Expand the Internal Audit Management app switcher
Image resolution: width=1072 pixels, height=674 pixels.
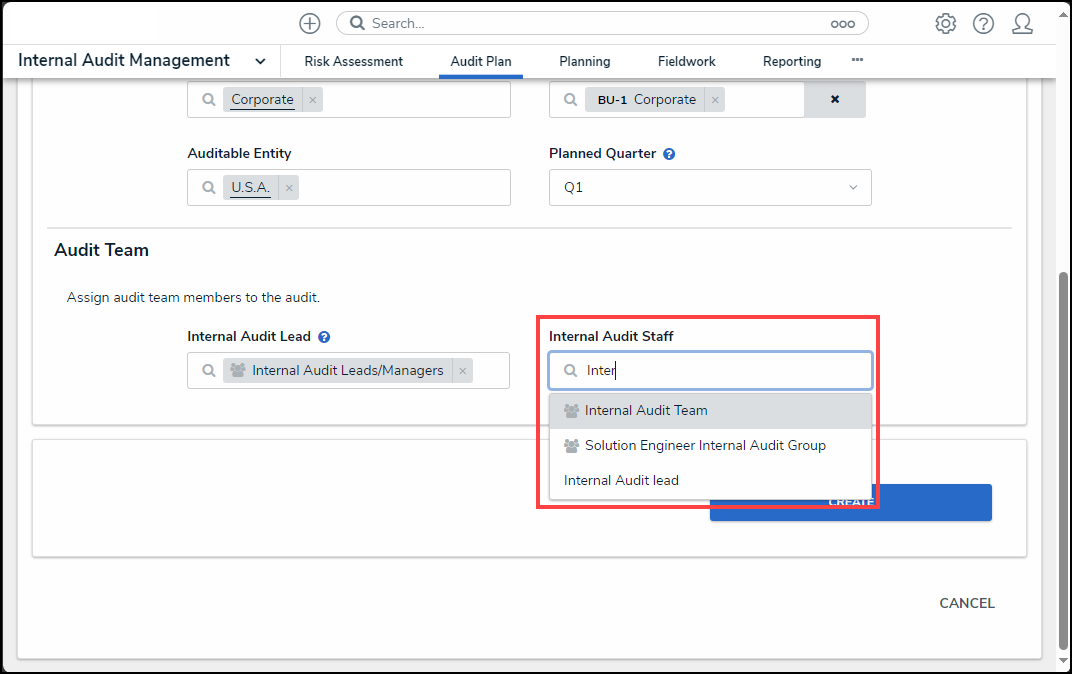(x=260, y=61)
